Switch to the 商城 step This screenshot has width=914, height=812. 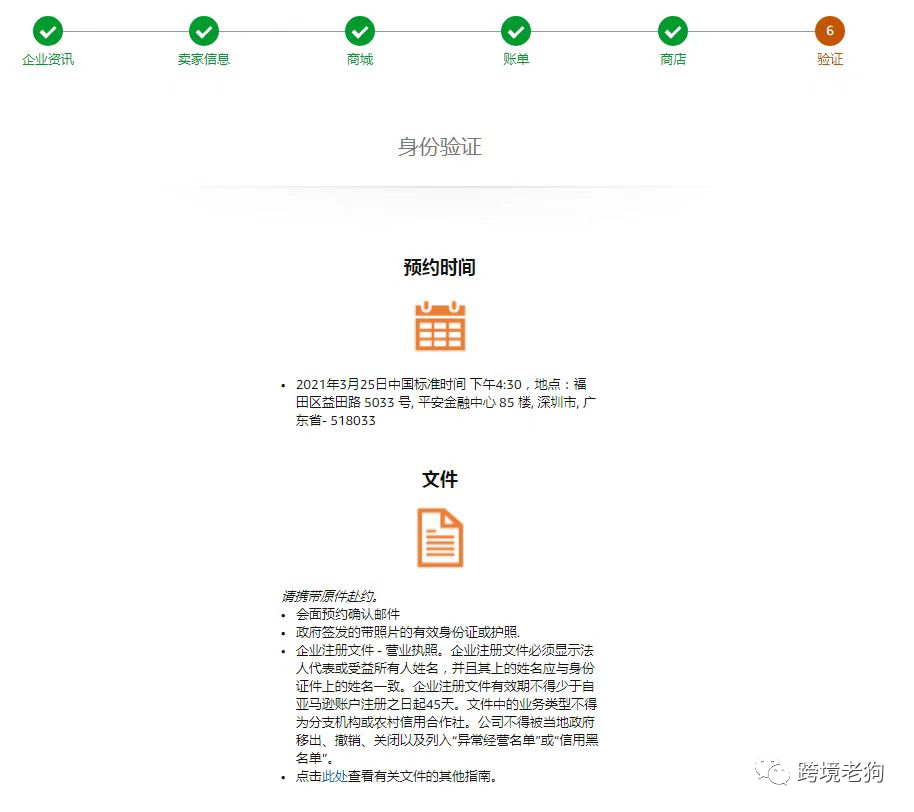(x=359, y=59)
